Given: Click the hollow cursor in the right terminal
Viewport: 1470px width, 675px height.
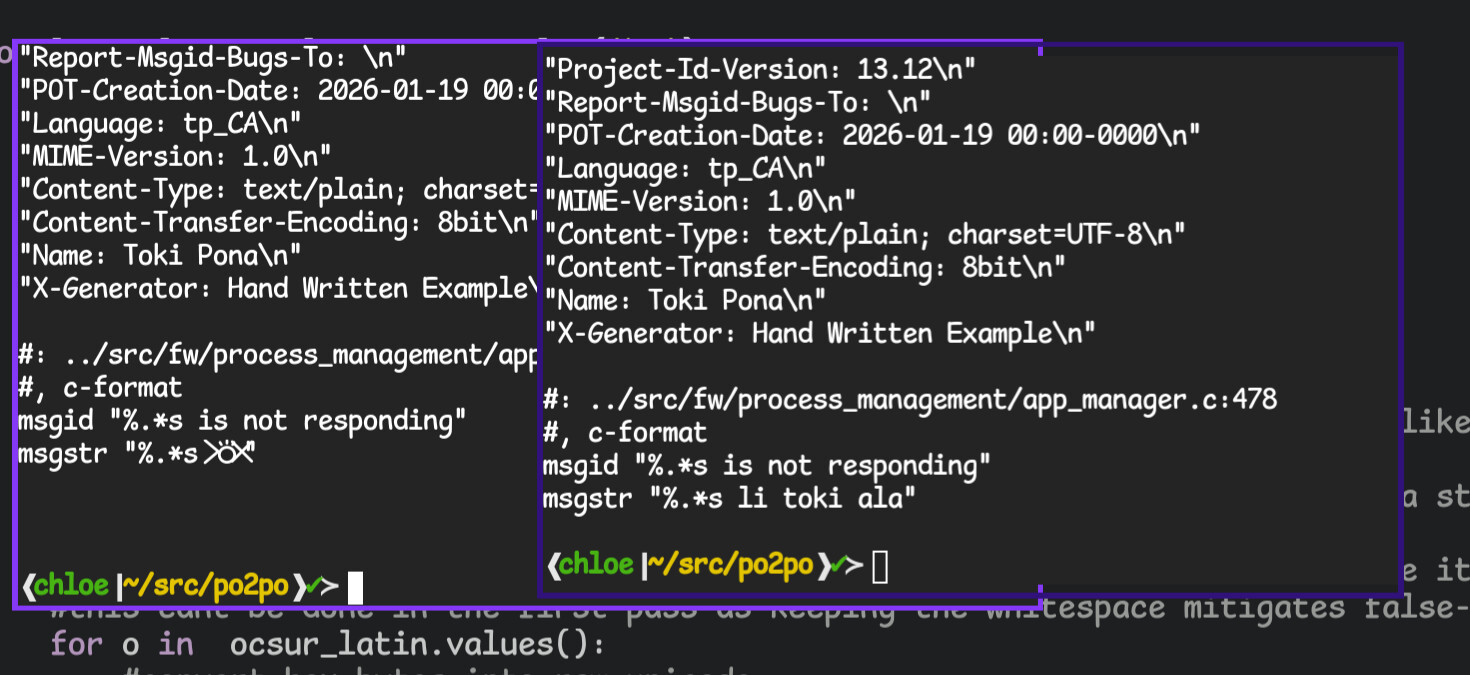Looking at the screenshot, I should [880, 567].
